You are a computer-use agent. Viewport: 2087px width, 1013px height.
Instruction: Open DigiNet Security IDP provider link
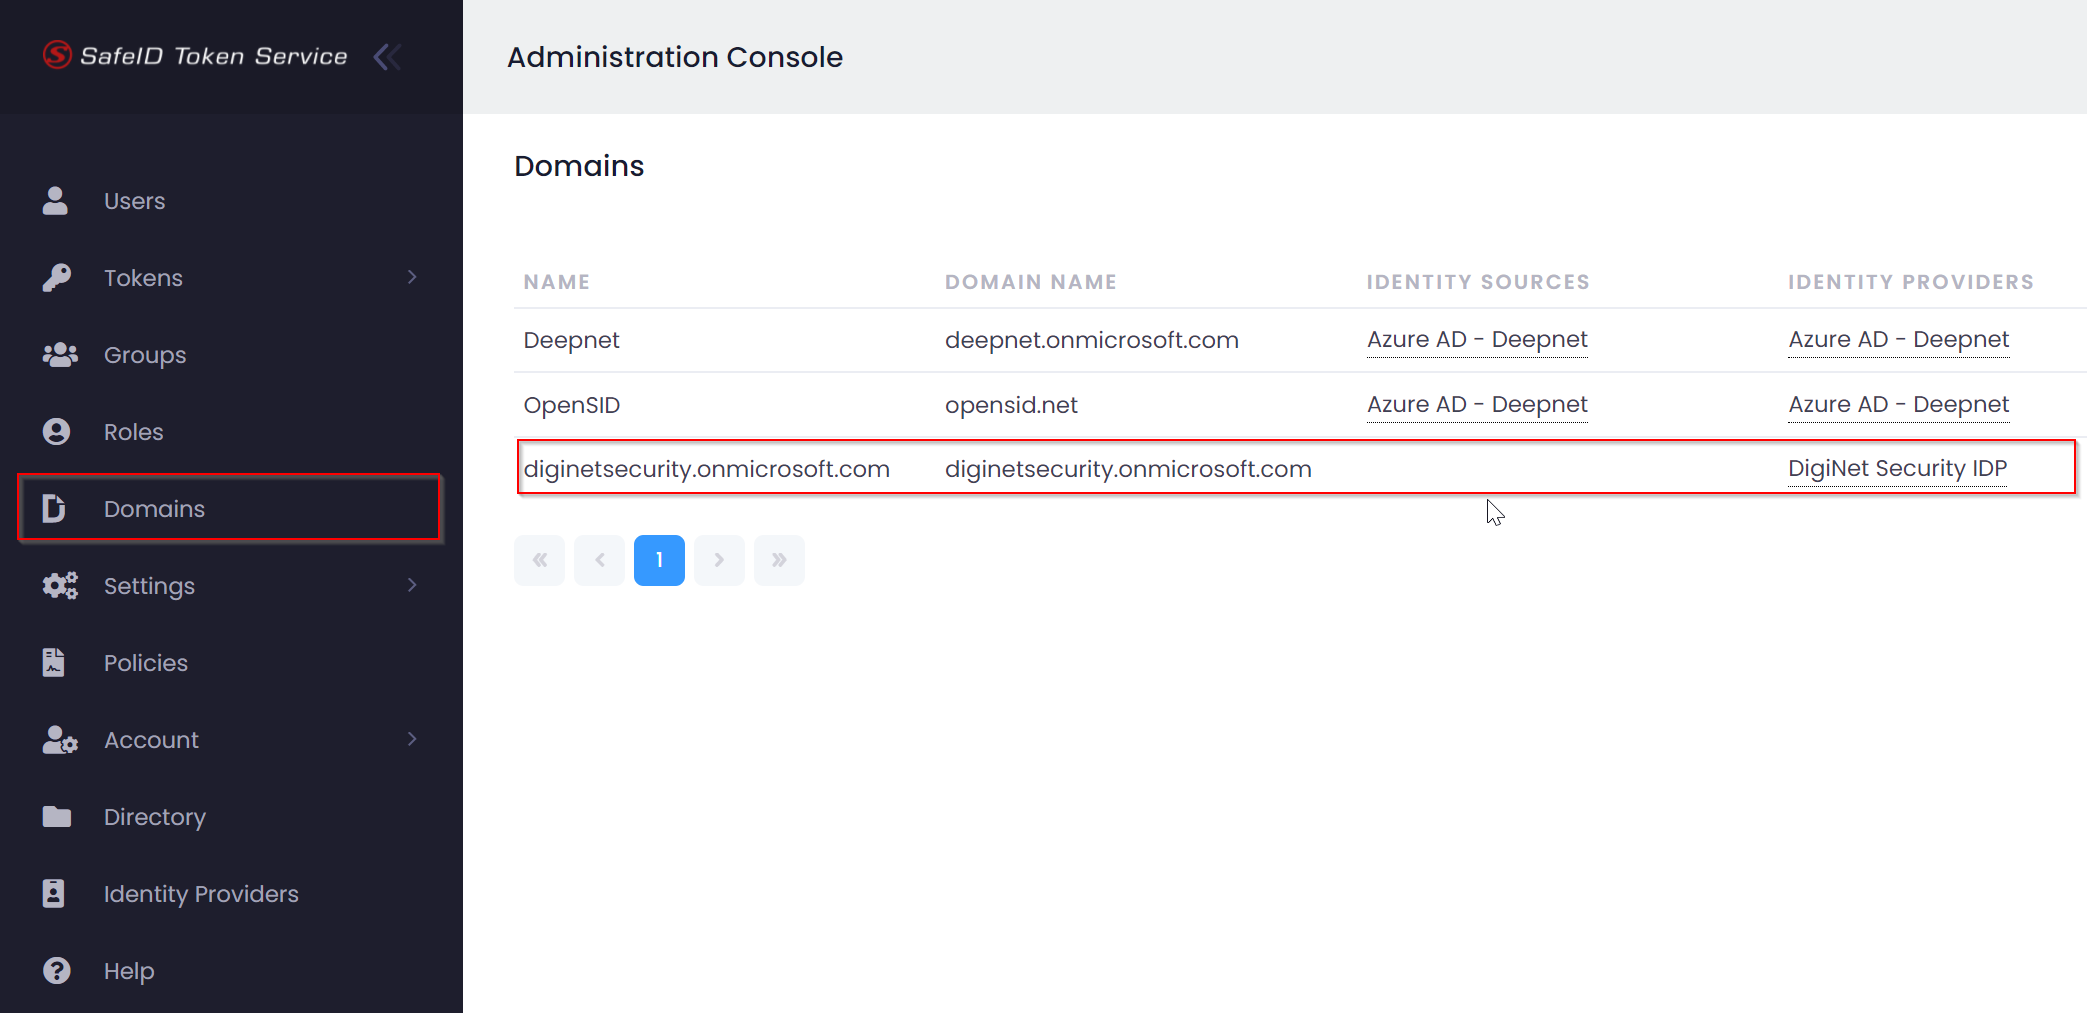tap(1897, 469)
